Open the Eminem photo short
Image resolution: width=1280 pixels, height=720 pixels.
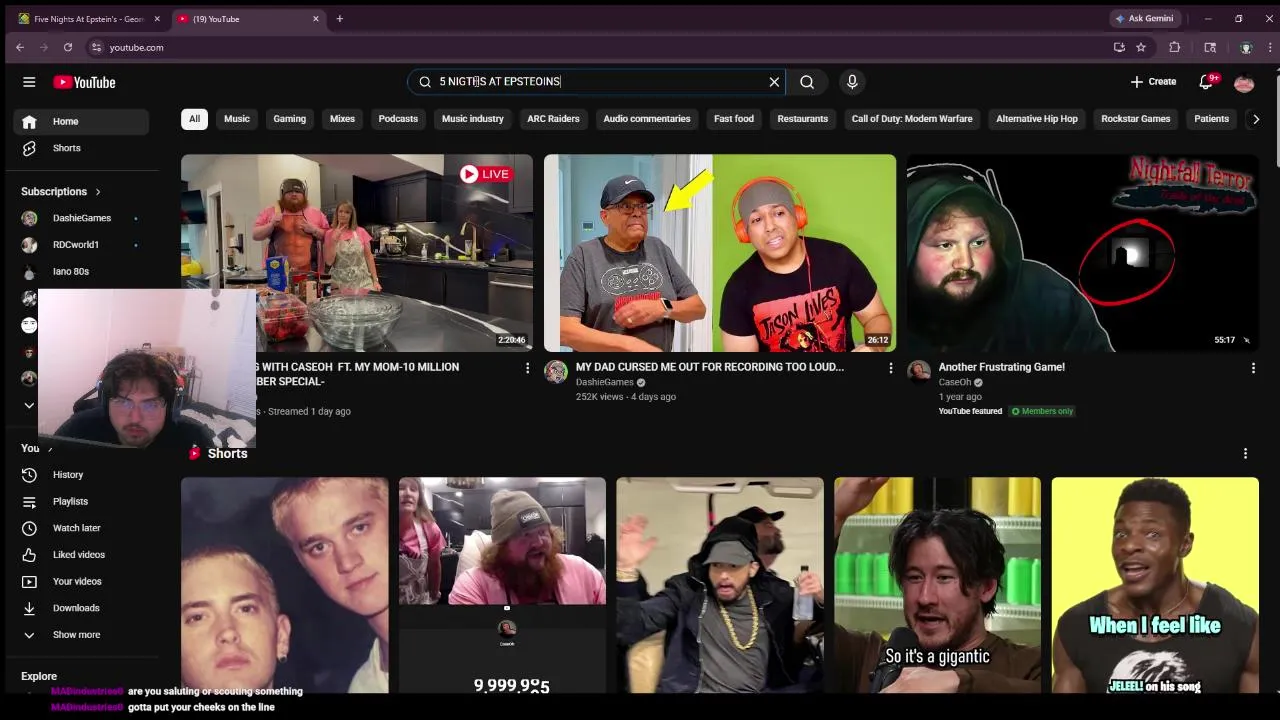click(x=285, y=585)
